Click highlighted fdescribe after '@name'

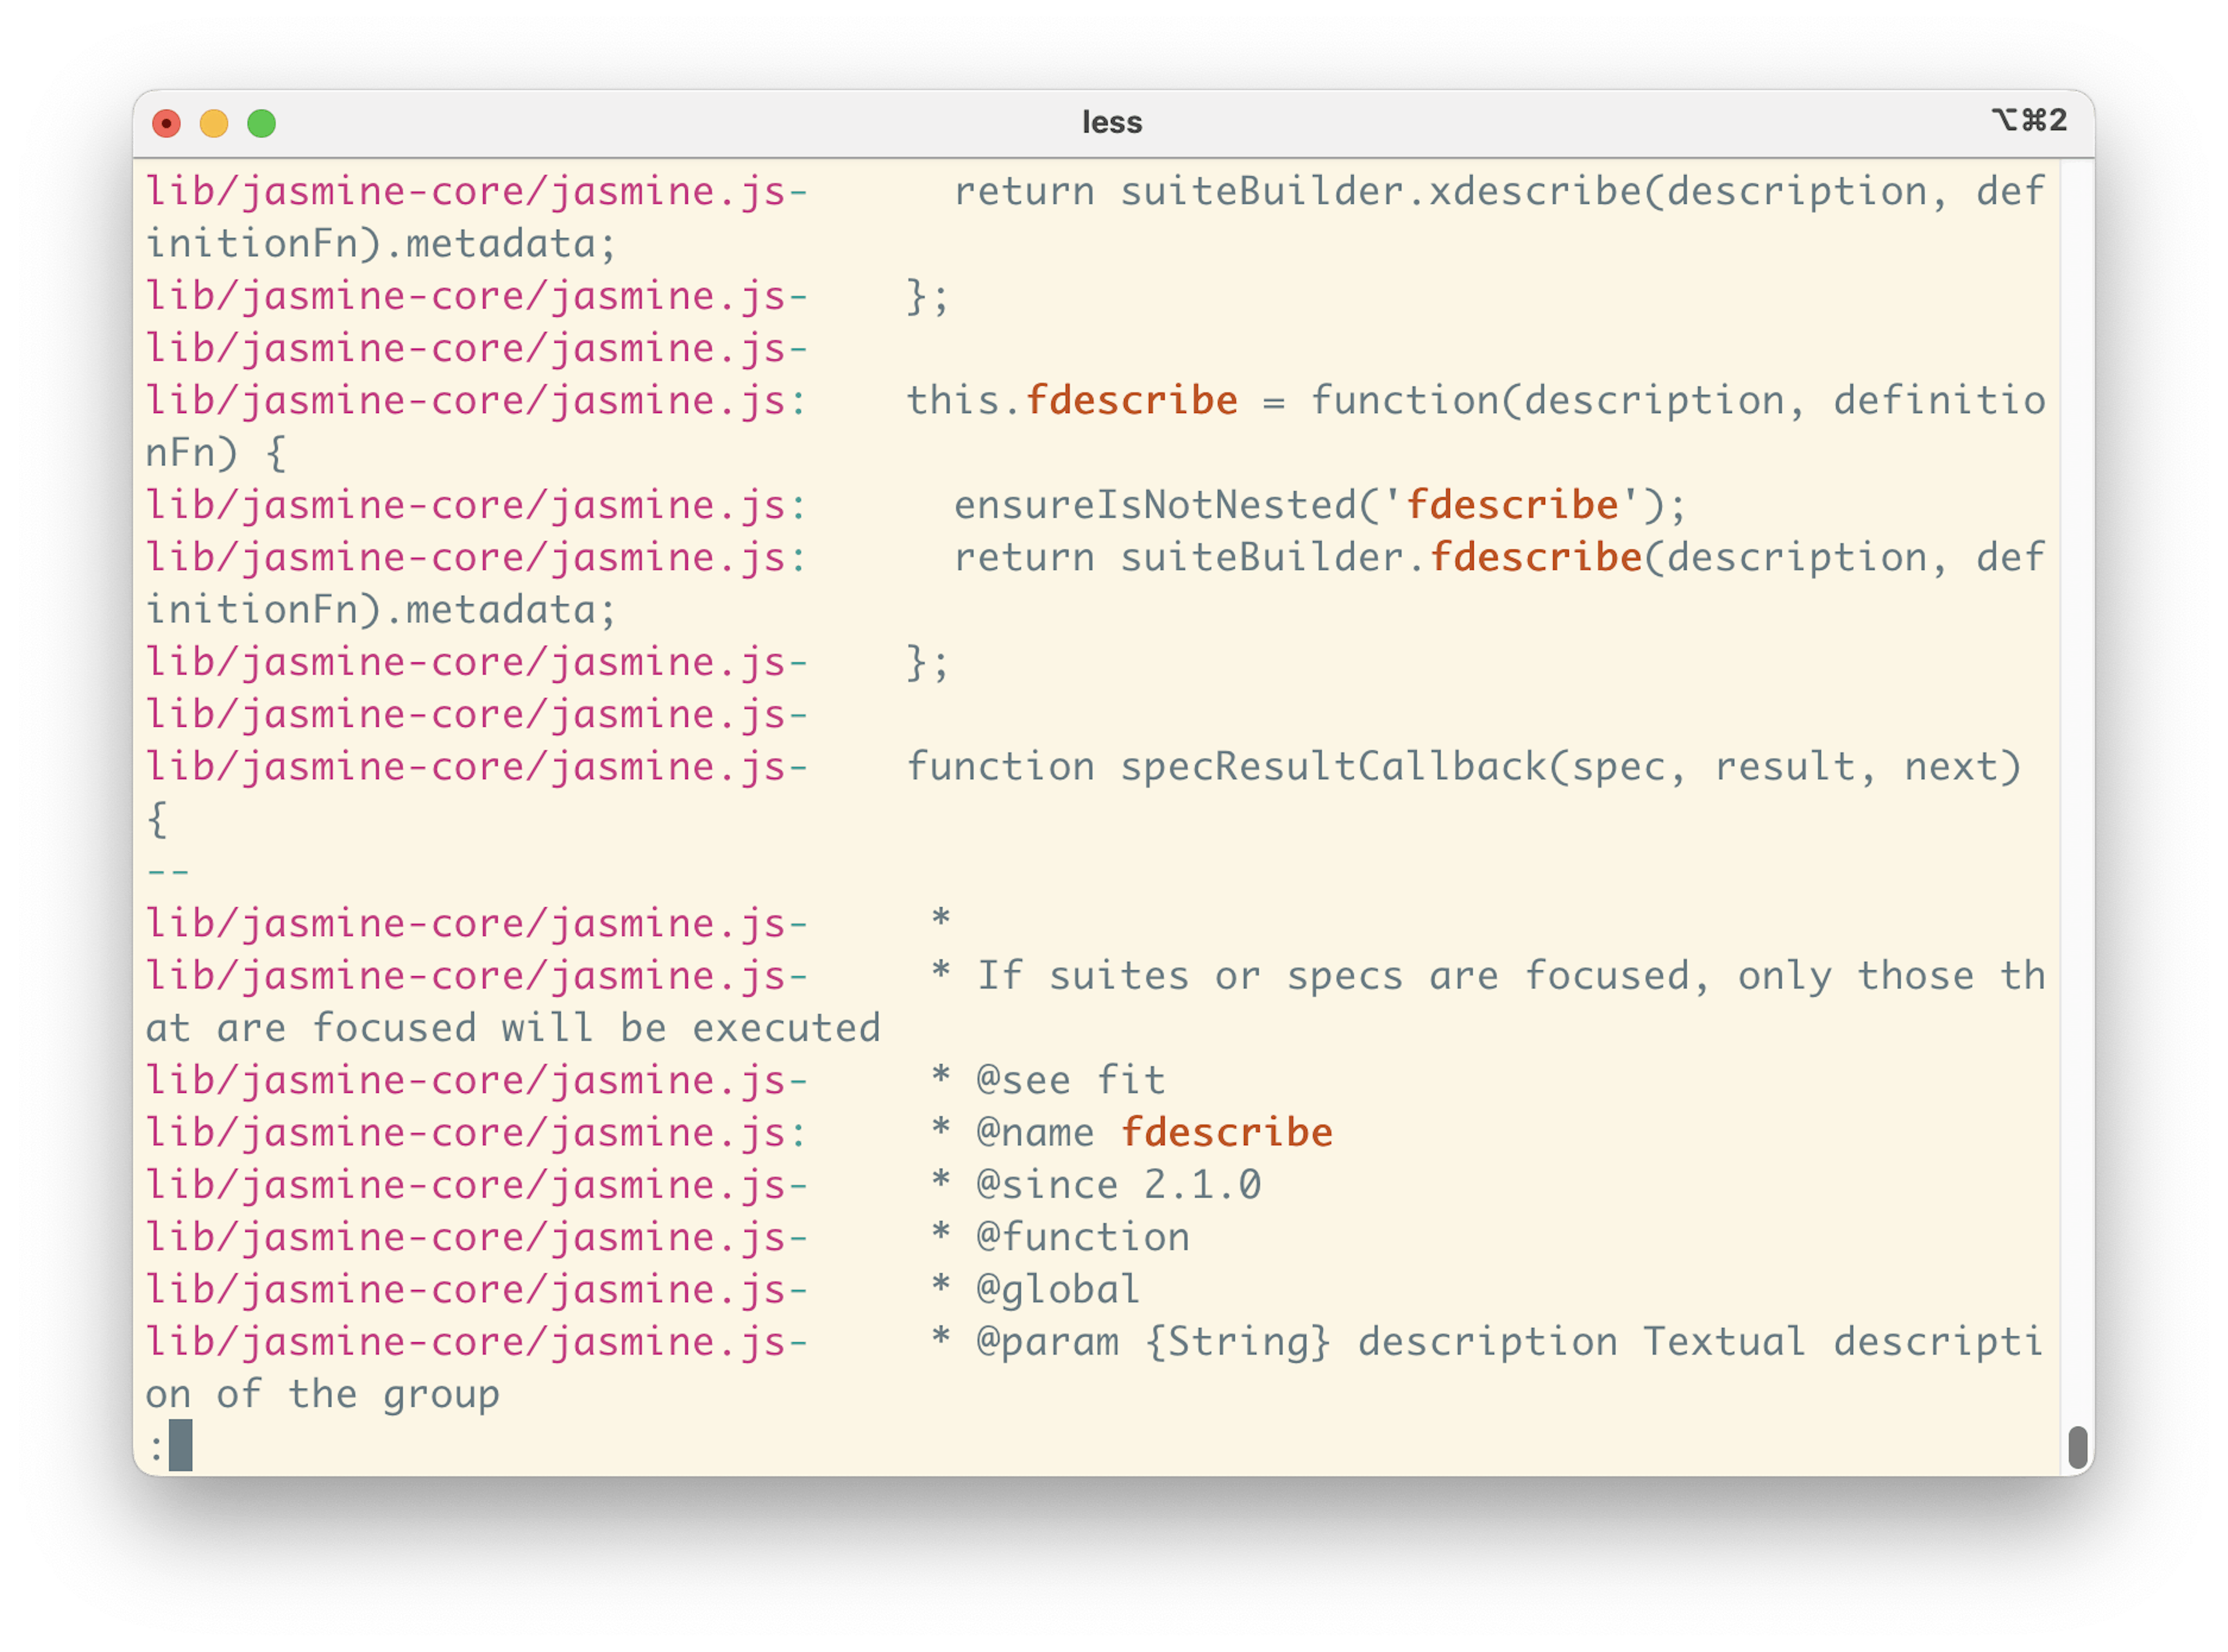tap(1226, 1132)
